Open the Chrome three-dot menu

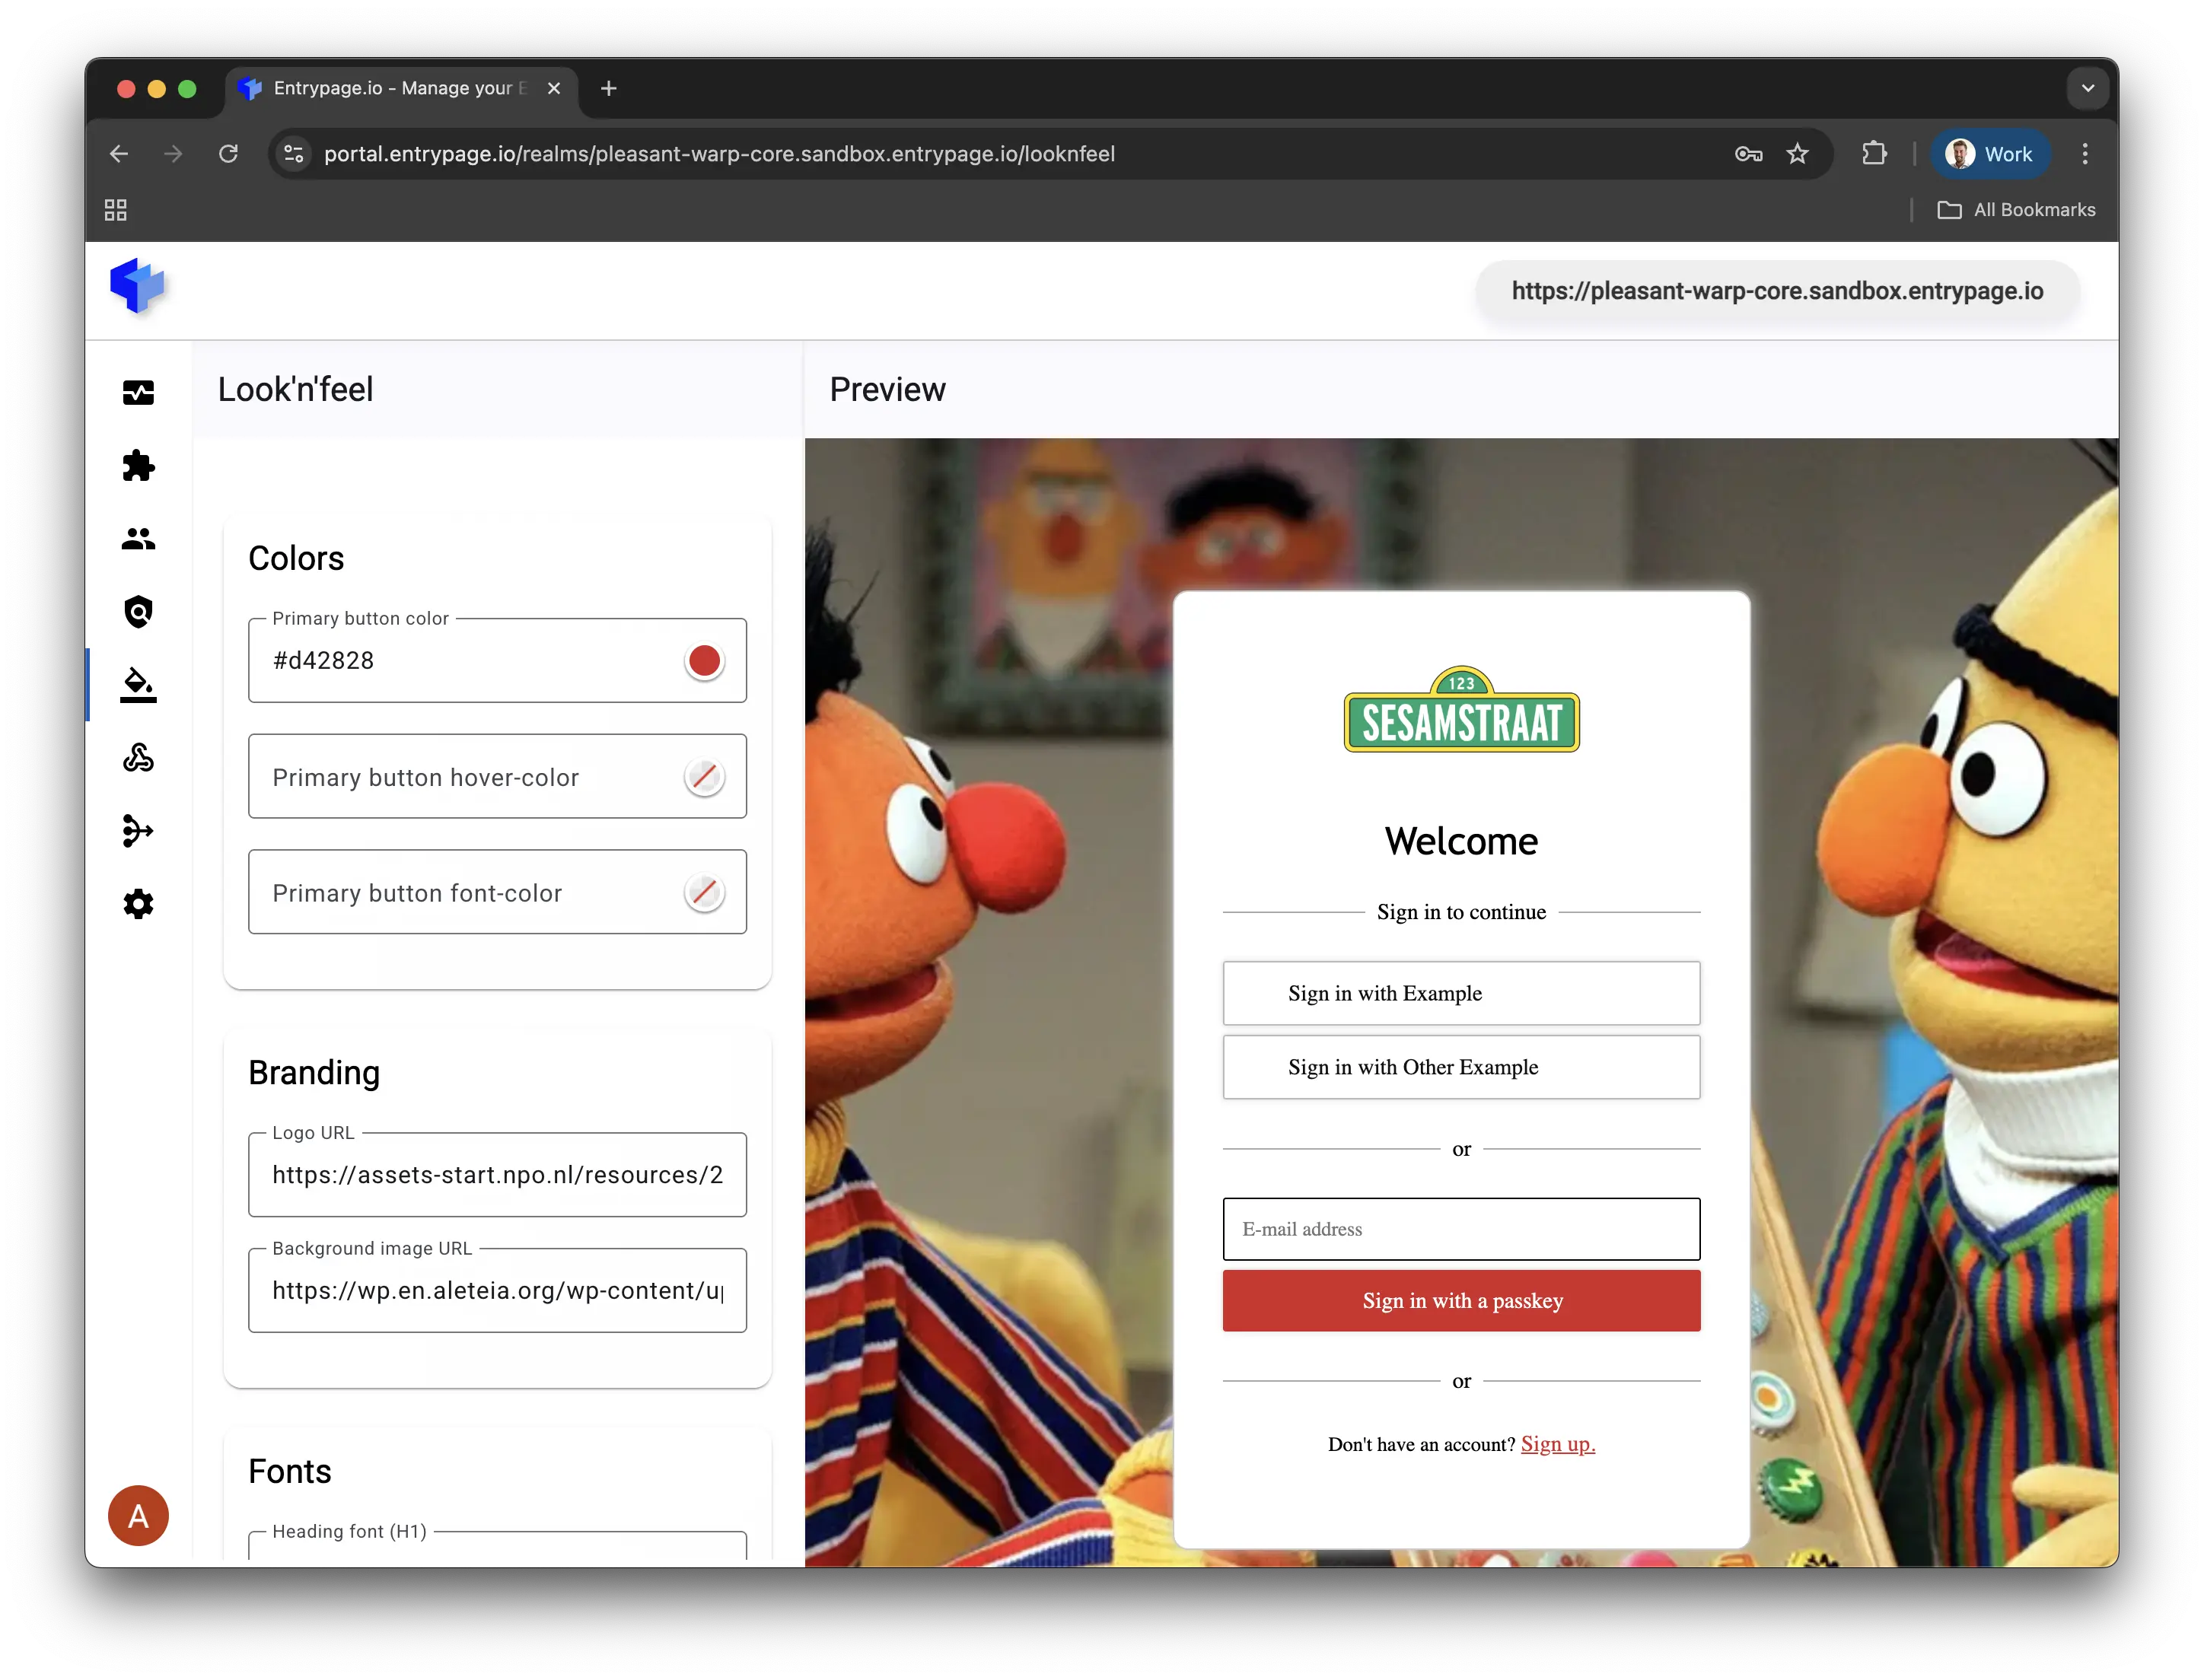[x=2085, y=154]
